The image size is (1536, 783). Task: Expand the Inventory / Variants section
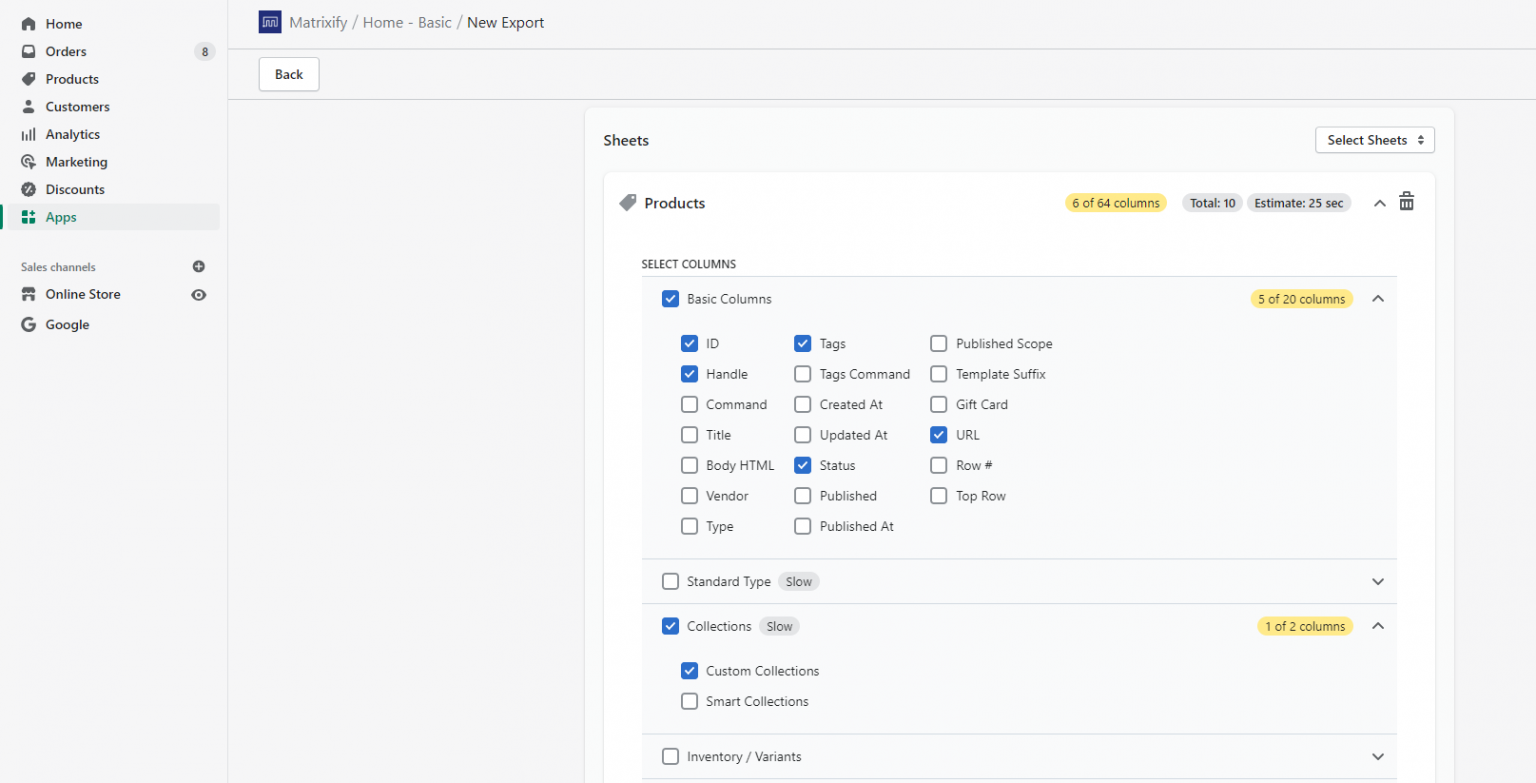1378,757
